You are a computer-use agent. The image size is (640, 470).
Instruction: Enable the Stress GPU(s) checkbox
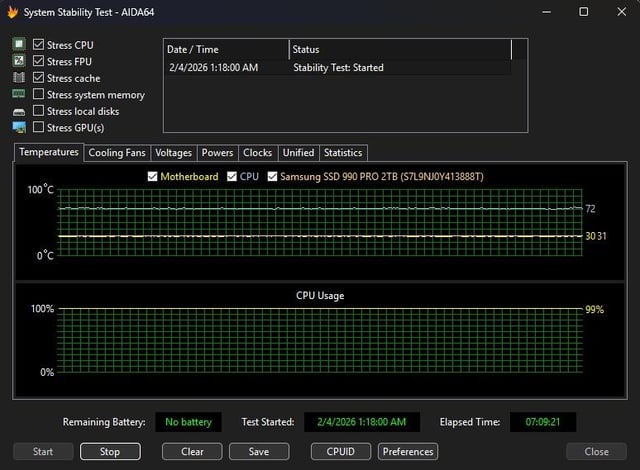click(39, 128)
